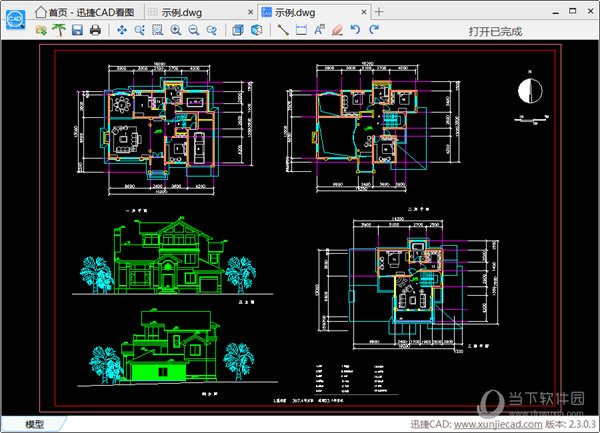Click the redo arrow icon
The height and width of the screenshot is (433, 600).
click(x=373, y=31)
